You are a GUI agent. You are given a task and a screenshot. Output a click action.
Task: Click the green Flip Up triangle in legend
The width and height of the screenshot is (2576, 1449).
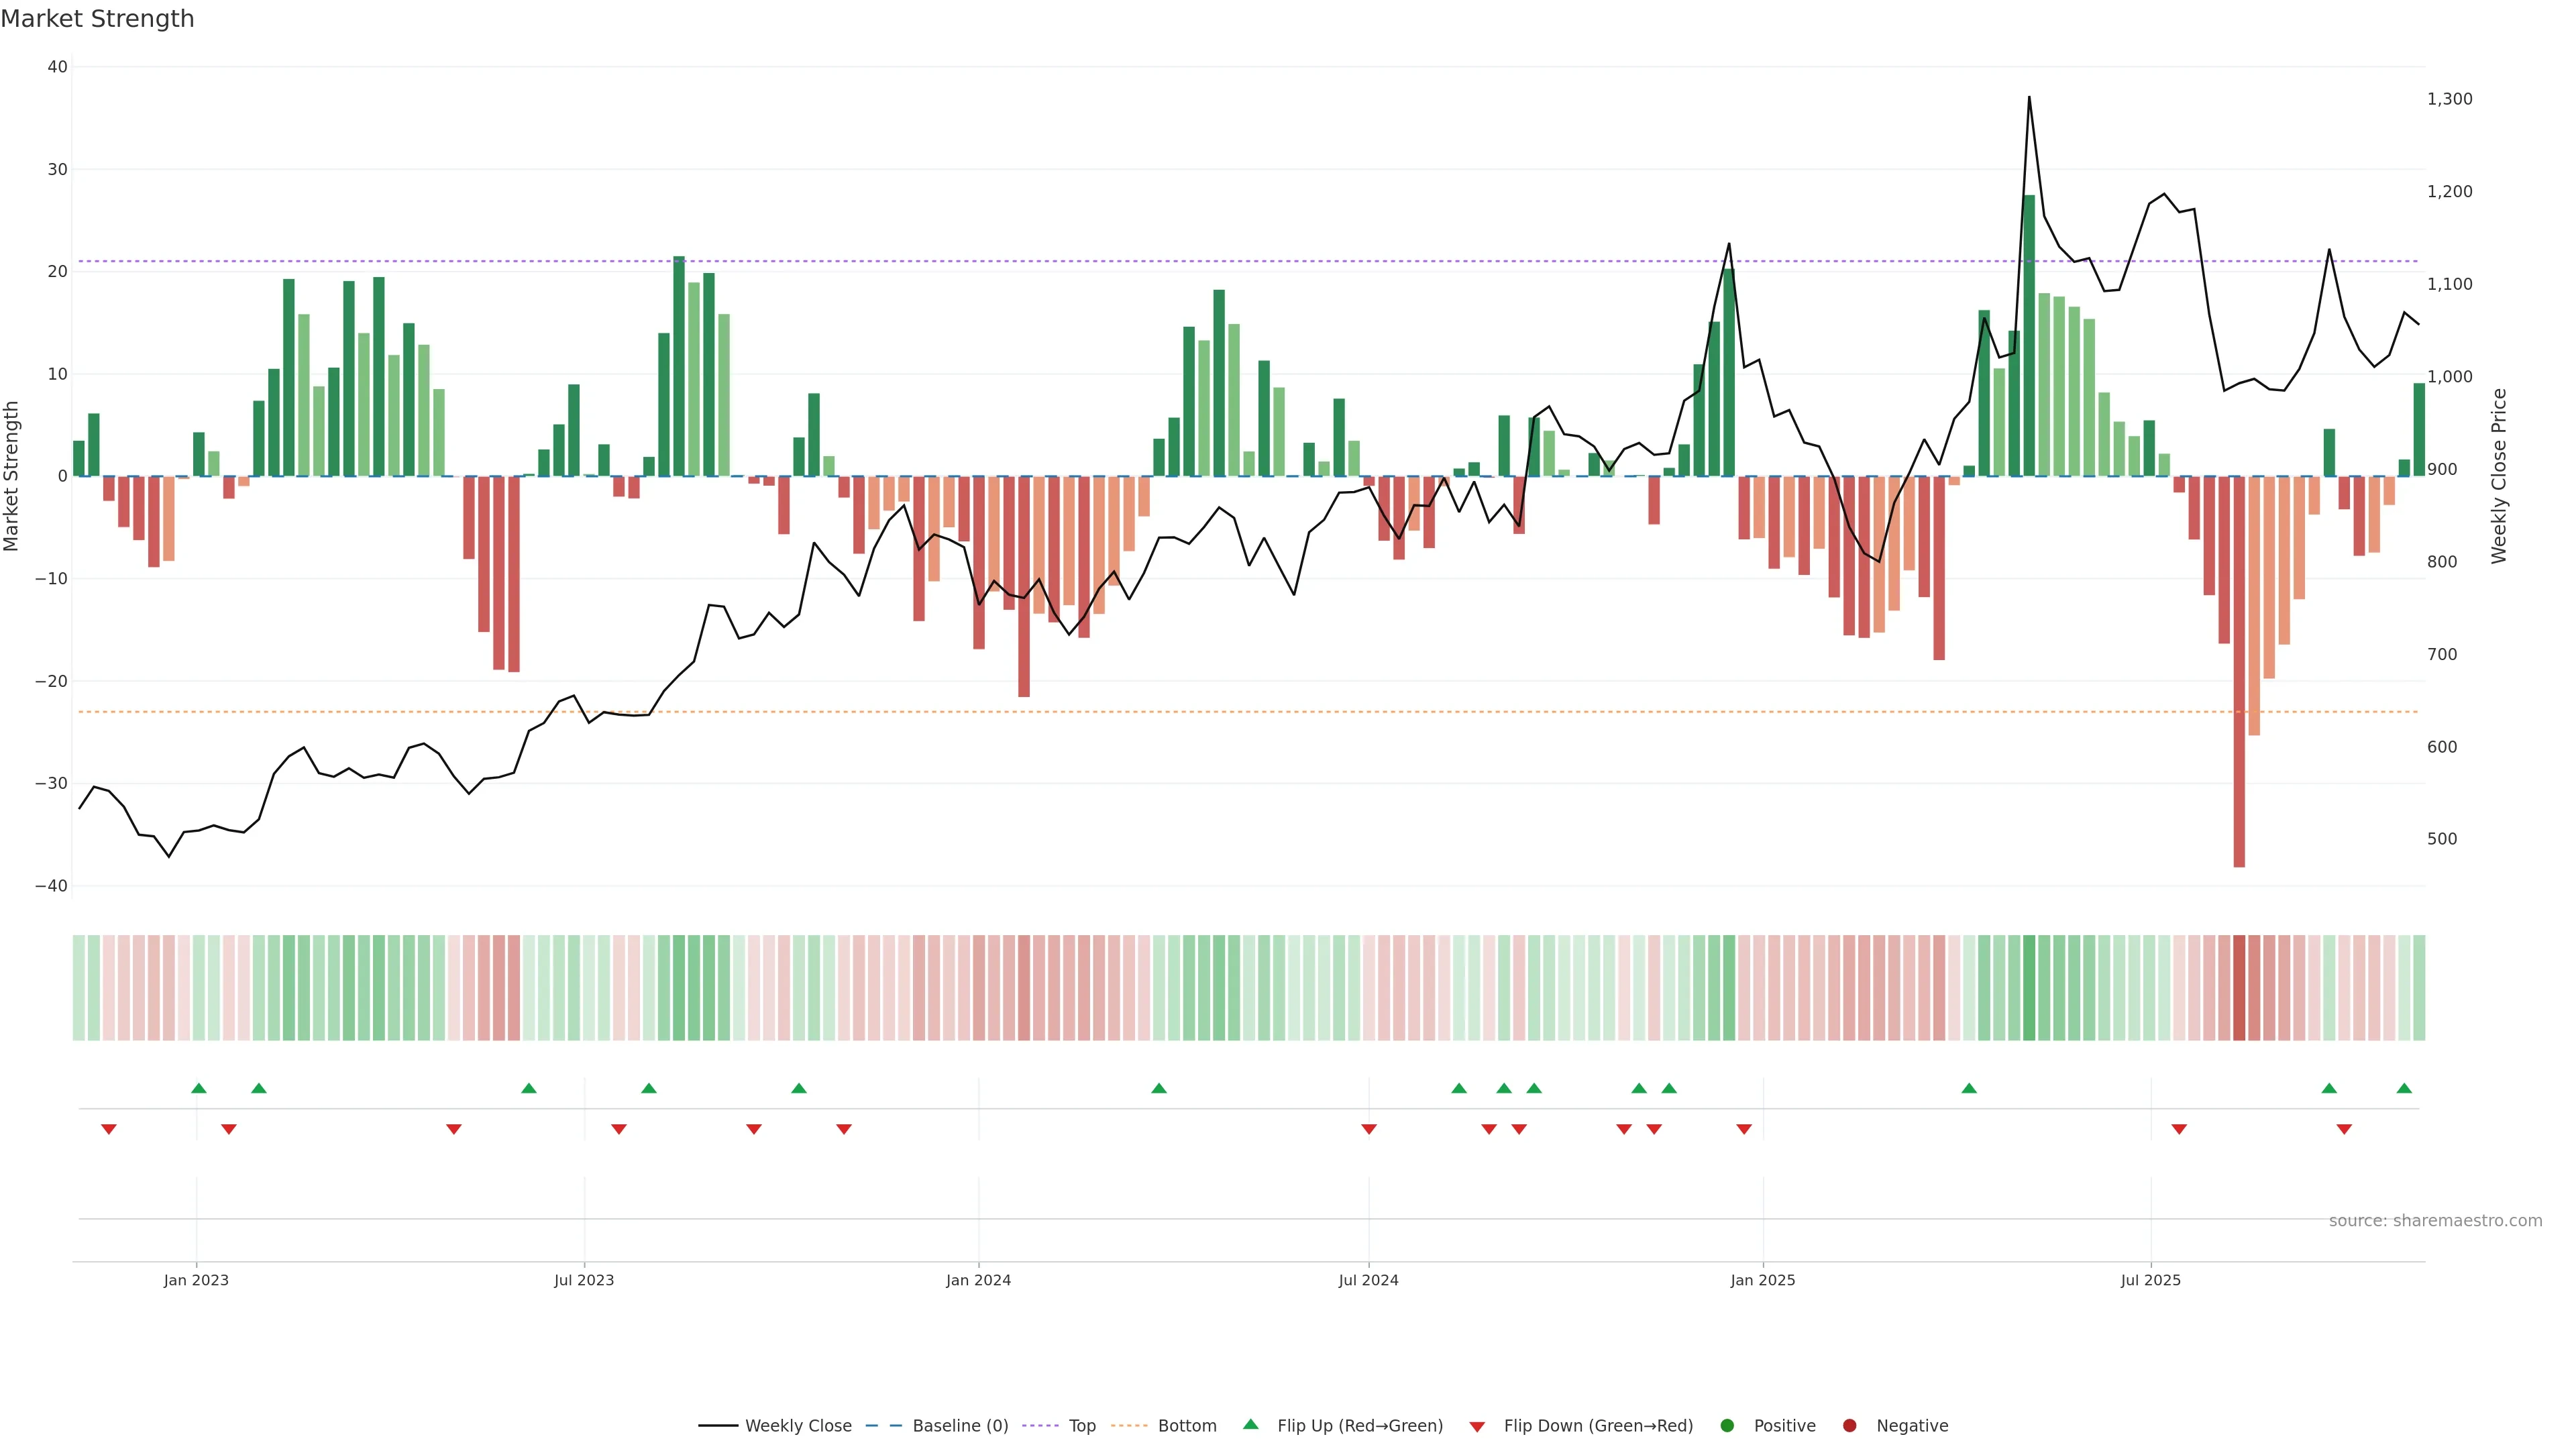1250,1425
